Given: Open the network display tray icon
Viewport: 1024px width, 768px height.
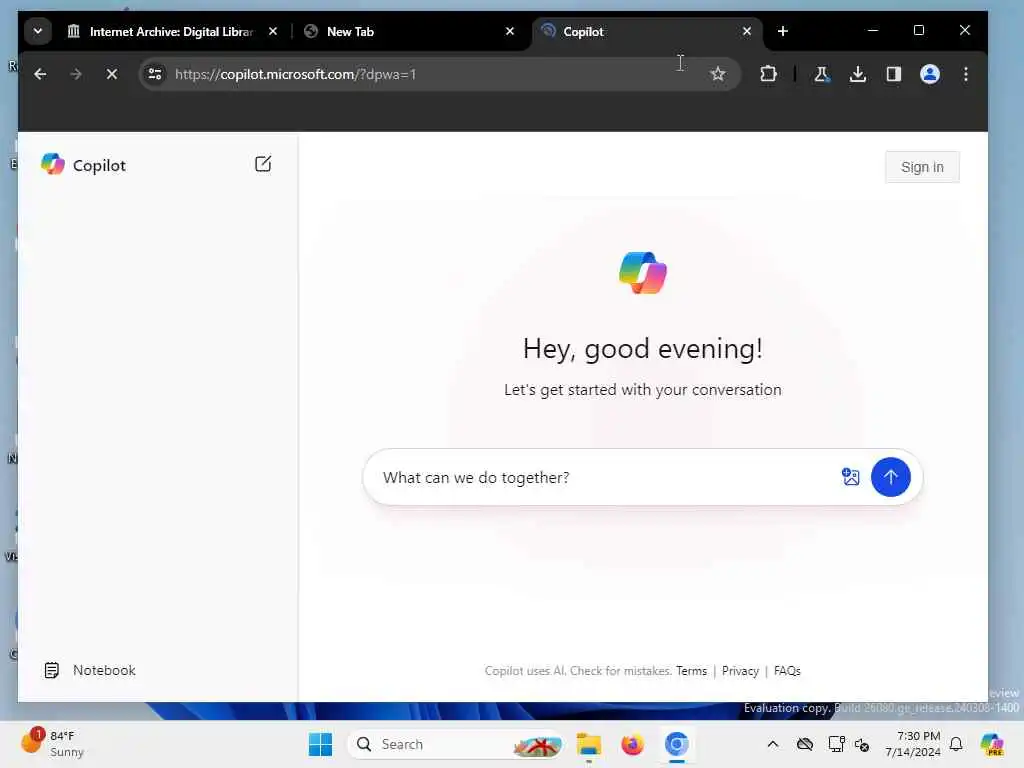Looking at the screenshot, I should [836, 744].
